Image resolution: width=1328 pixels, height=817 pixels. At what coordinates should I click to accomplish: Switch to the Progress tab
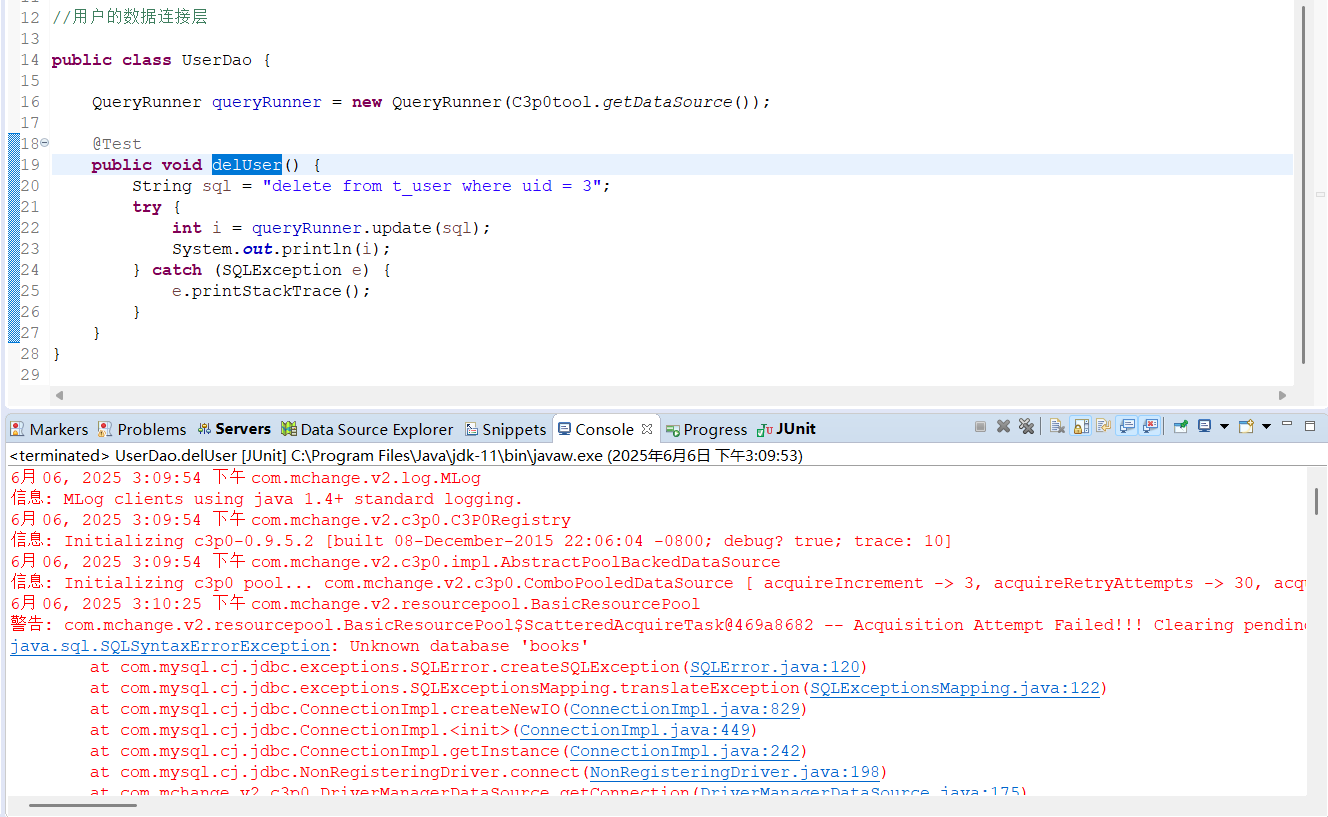(x=707, y=429)
